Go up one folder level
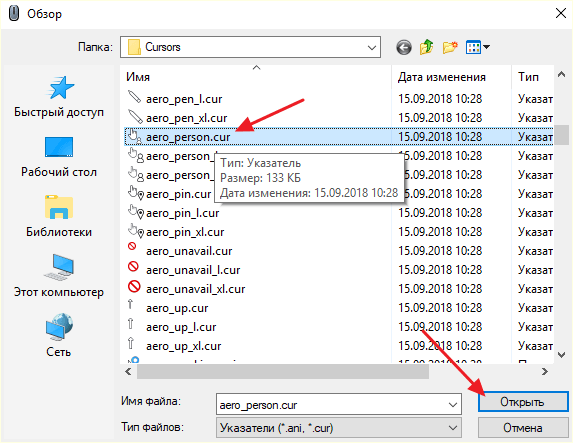This screenshot has width=573, height=443. (426, 47)
